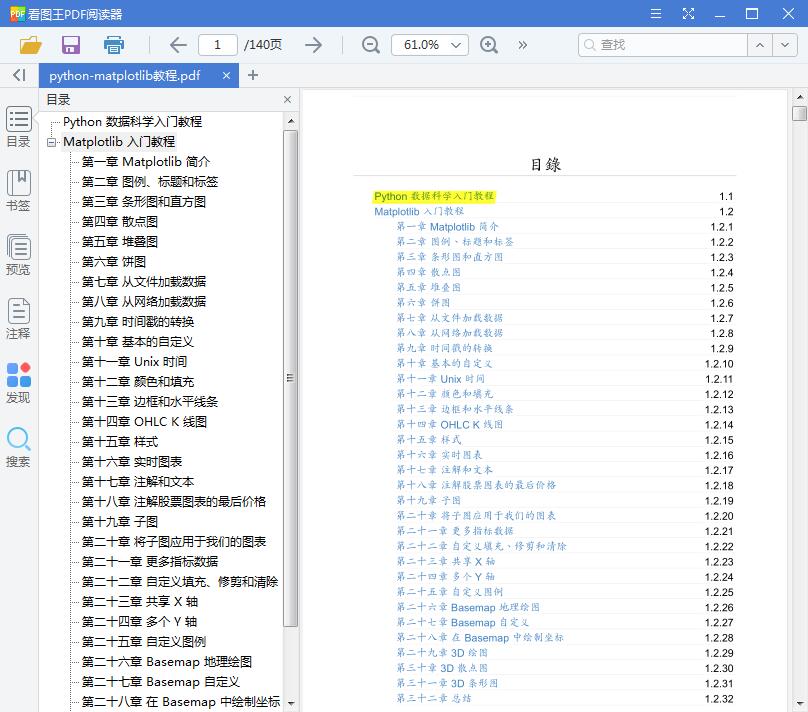This screenshot has width=808, height=712.
Task: Add a new tab with the plus button
Action: (x=252, y=75)
